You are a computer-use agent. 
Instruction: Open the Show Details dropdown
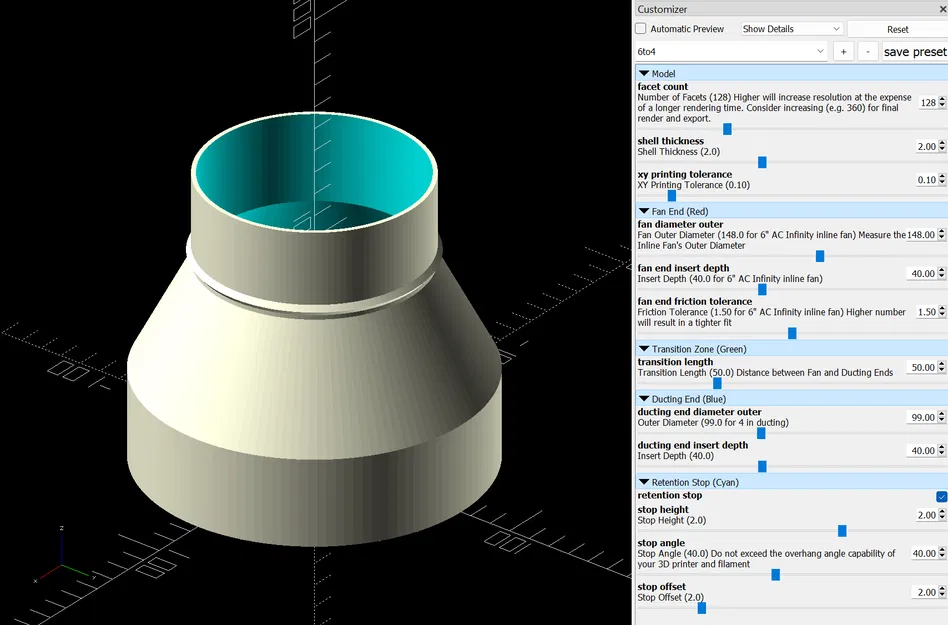[x=790, y=28]
